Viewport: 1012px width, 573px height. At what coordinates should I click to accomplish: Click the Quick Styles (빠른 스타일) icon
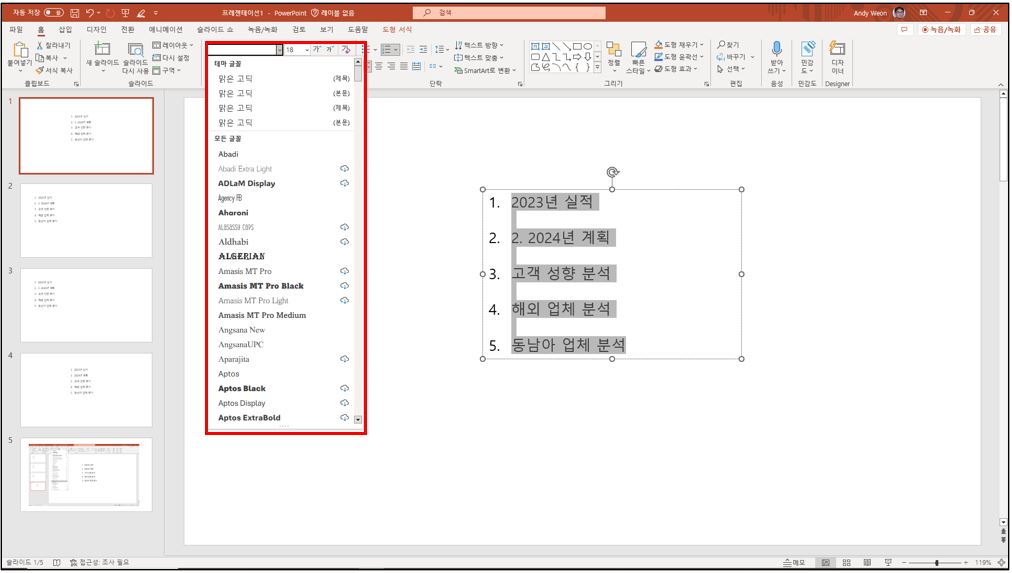638,50
